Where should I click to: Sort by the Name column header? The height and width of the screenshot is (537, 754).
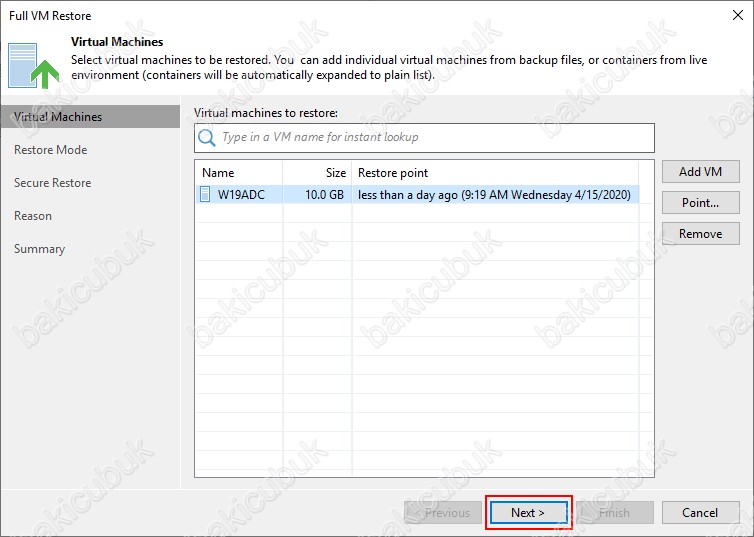(x=239, y=173)
